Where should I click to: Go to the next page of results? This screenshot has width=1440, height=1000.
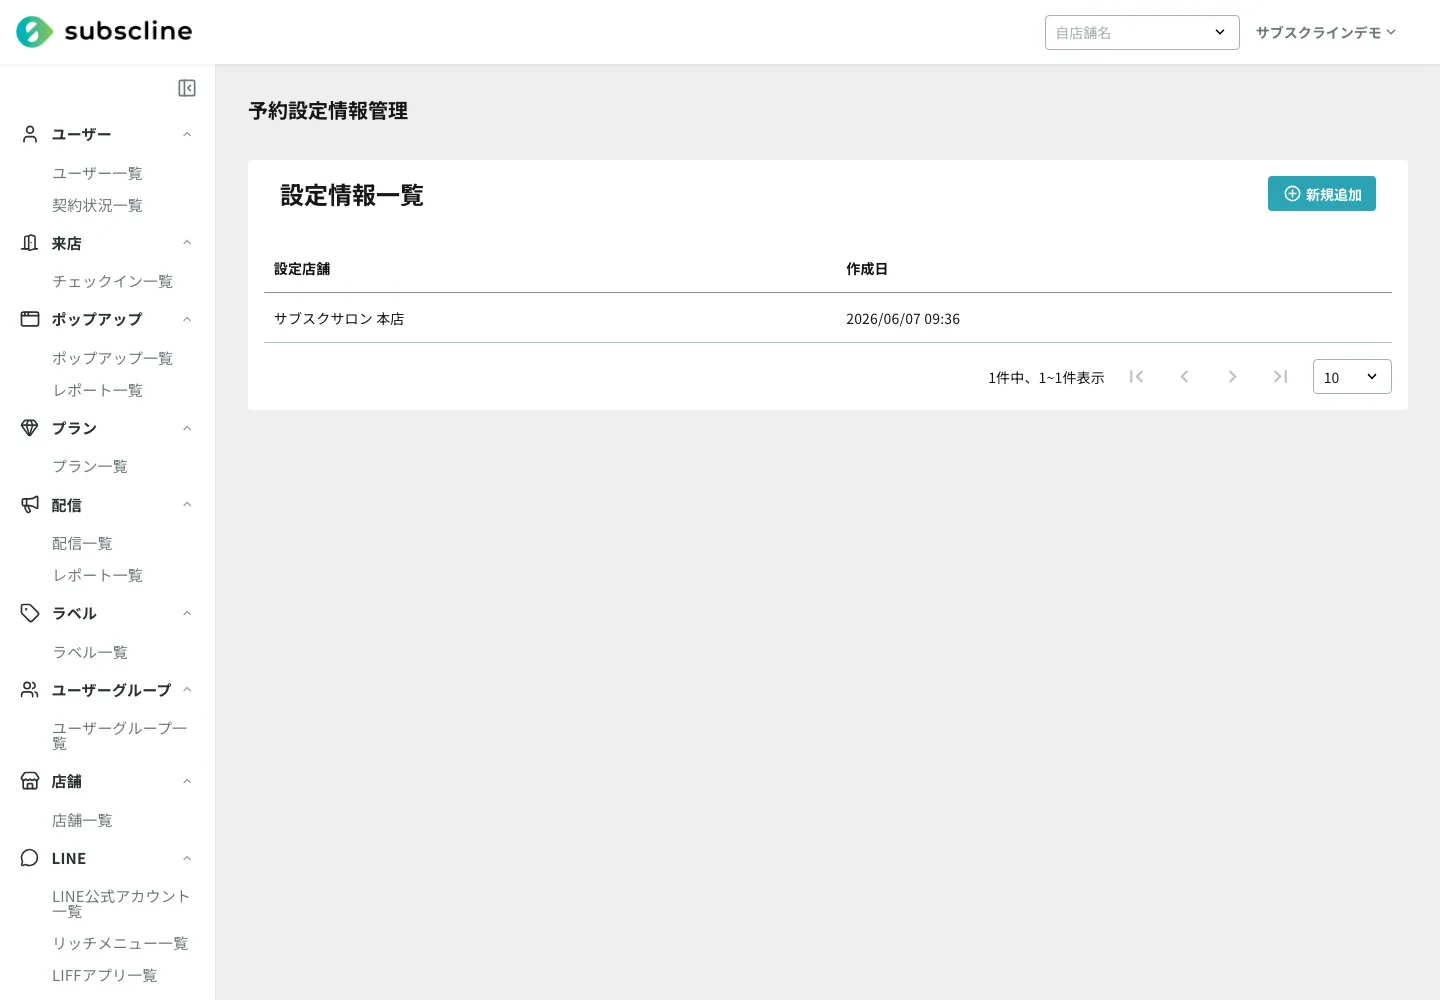coord(1232,377)
